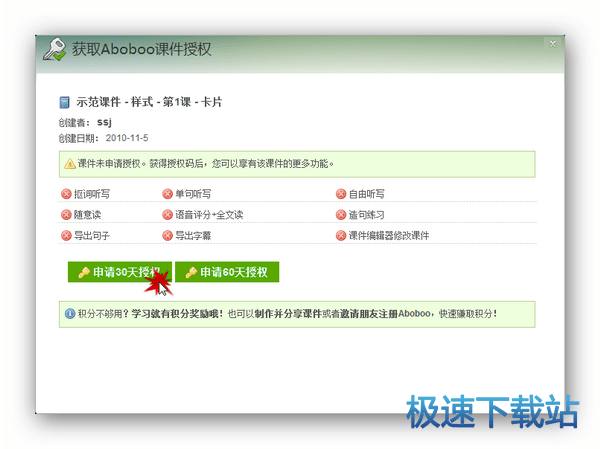Click the red X icon beside 课件编辑器修改课件

tap(341, 235)
